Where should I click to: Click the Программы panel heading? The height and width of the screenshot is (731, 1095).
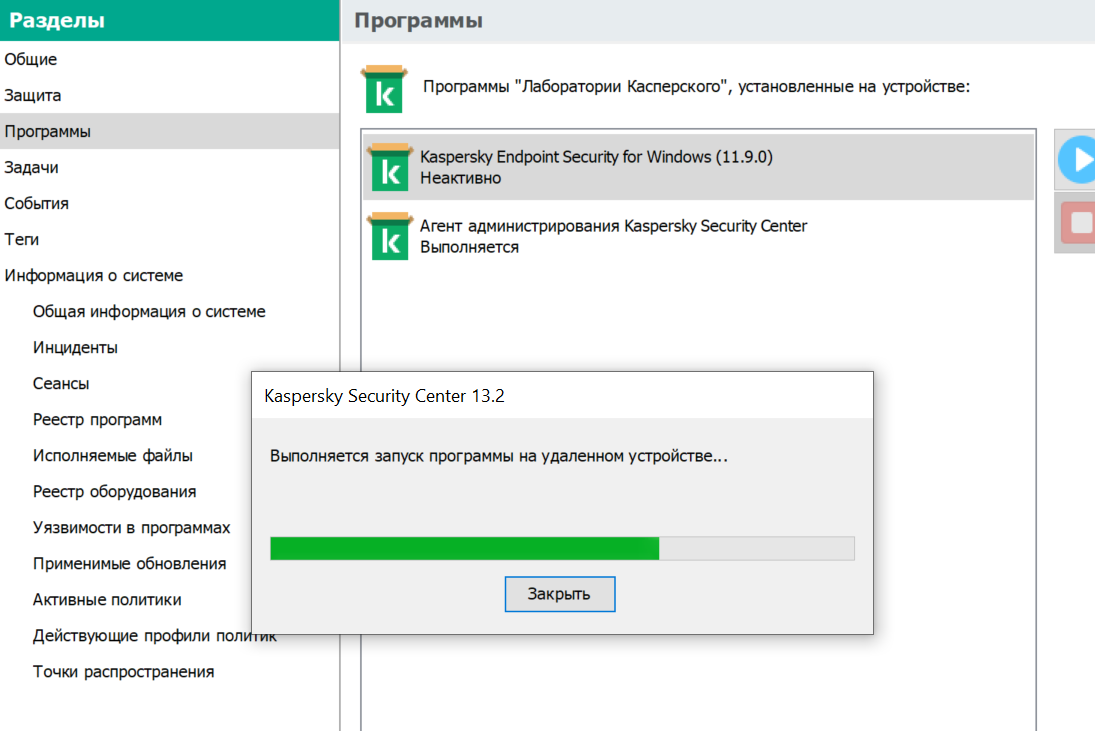tap(418, 20)
